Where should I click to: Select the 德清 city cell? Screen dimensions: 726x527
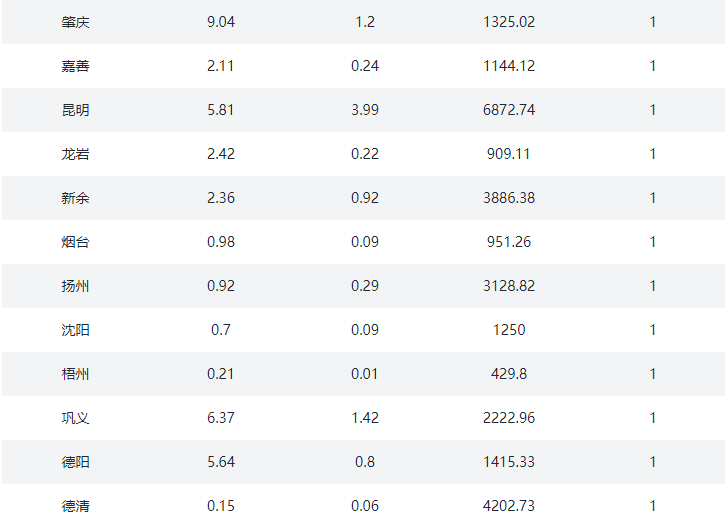[x=75, y=506]
